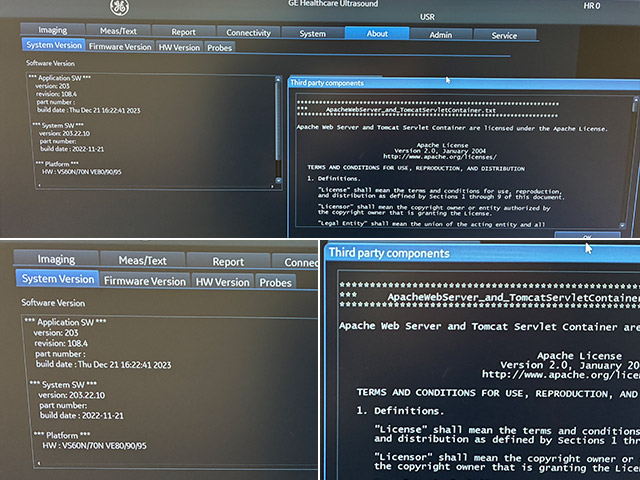Click 'version: 203.22.10' in the top photo
The height and width of the screenshot is (480, 640).
click(x=64, y=133)
